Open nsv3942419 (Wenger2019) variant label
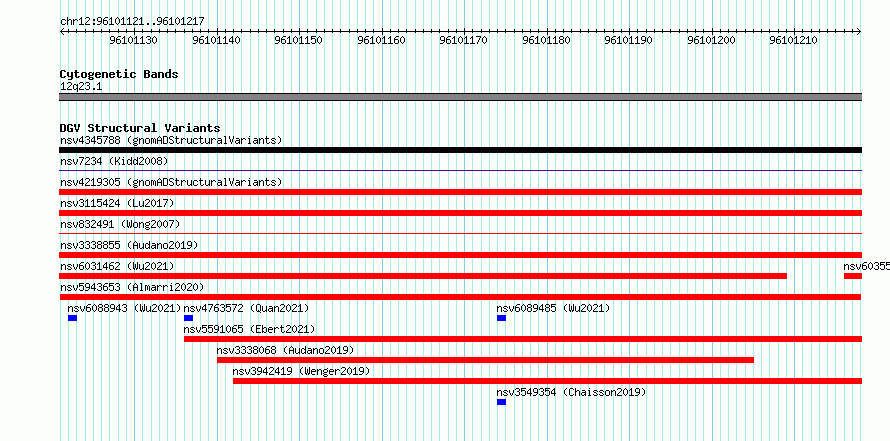The image size is (890, 441). (x=301, y=371)
